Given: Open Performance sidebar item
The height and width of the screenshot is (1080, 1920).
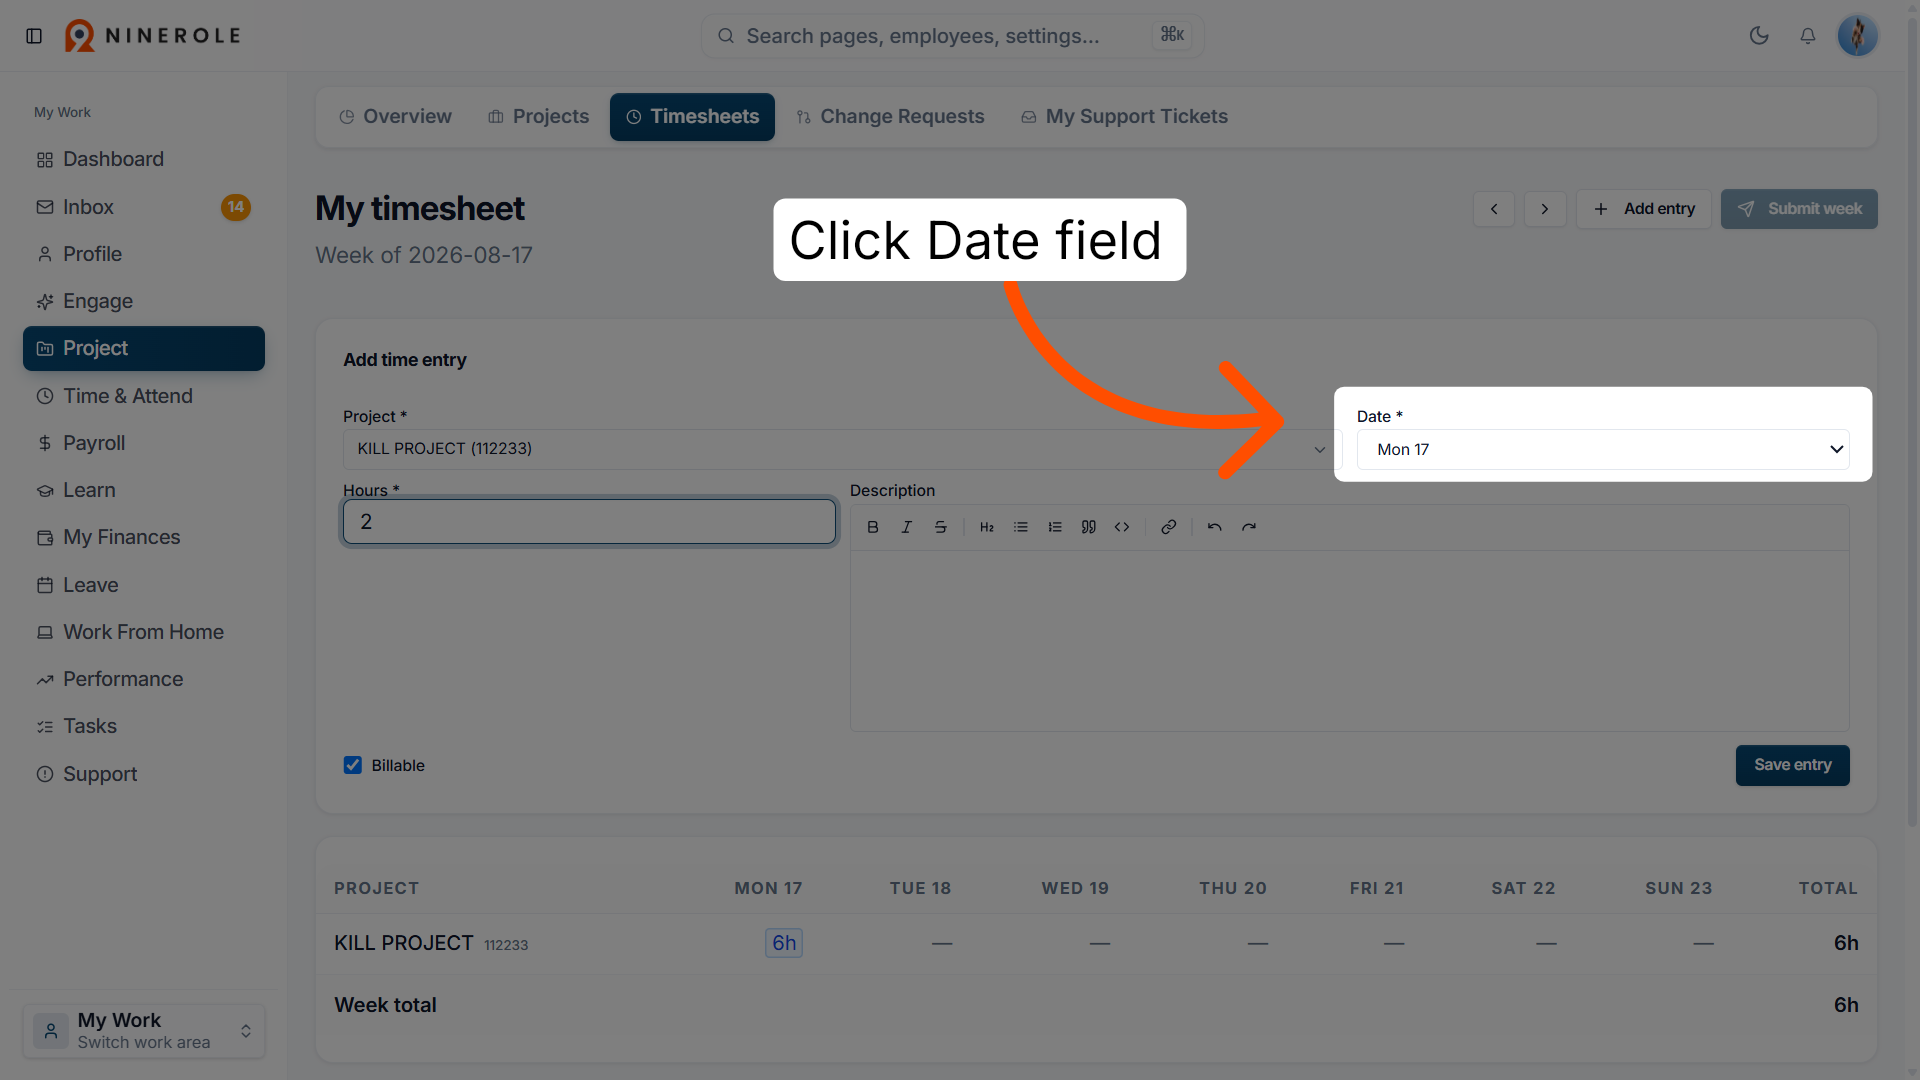Looking at the screenshot, I should [144, 679].
